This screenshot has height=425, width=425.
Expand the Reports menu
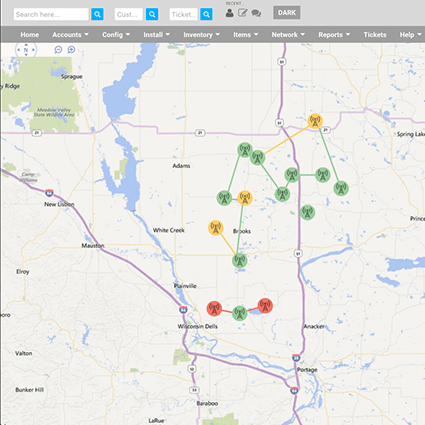pyautogui.click(x=334, y=35)
